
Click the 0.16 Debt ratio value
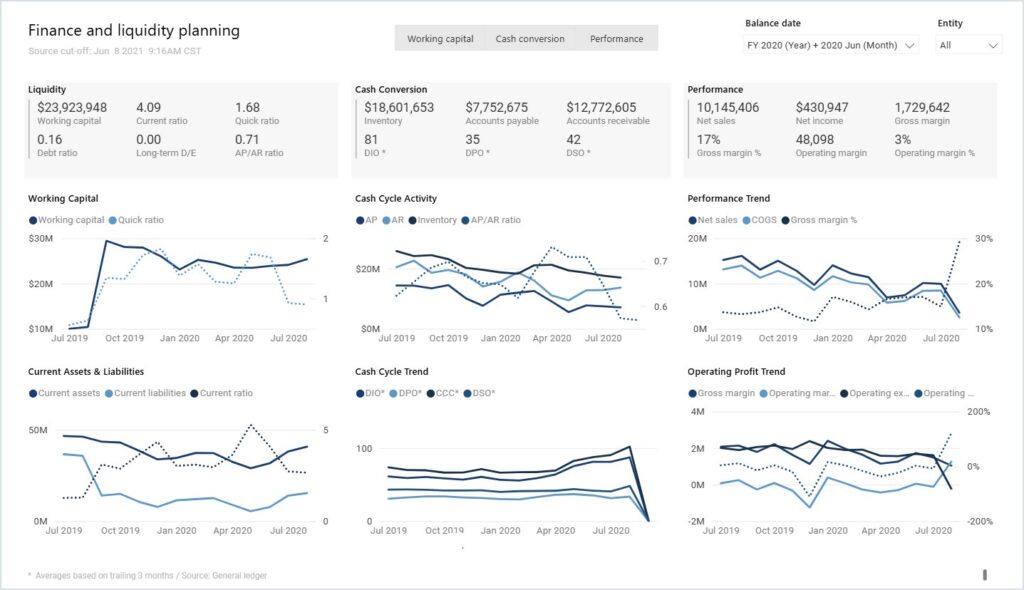pos(50,140)
